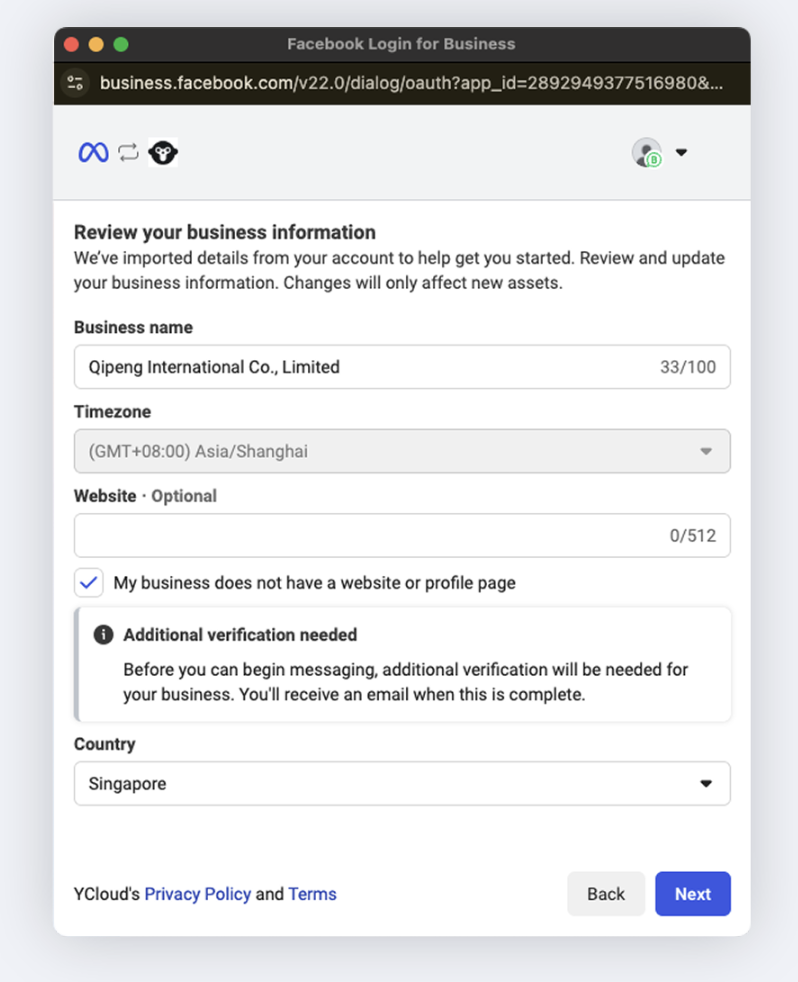Image resolution: width=798 pixels, height=982 pixels.
Task: Click the sync arrows icon between logos
Action: click(x=128, y=152)
